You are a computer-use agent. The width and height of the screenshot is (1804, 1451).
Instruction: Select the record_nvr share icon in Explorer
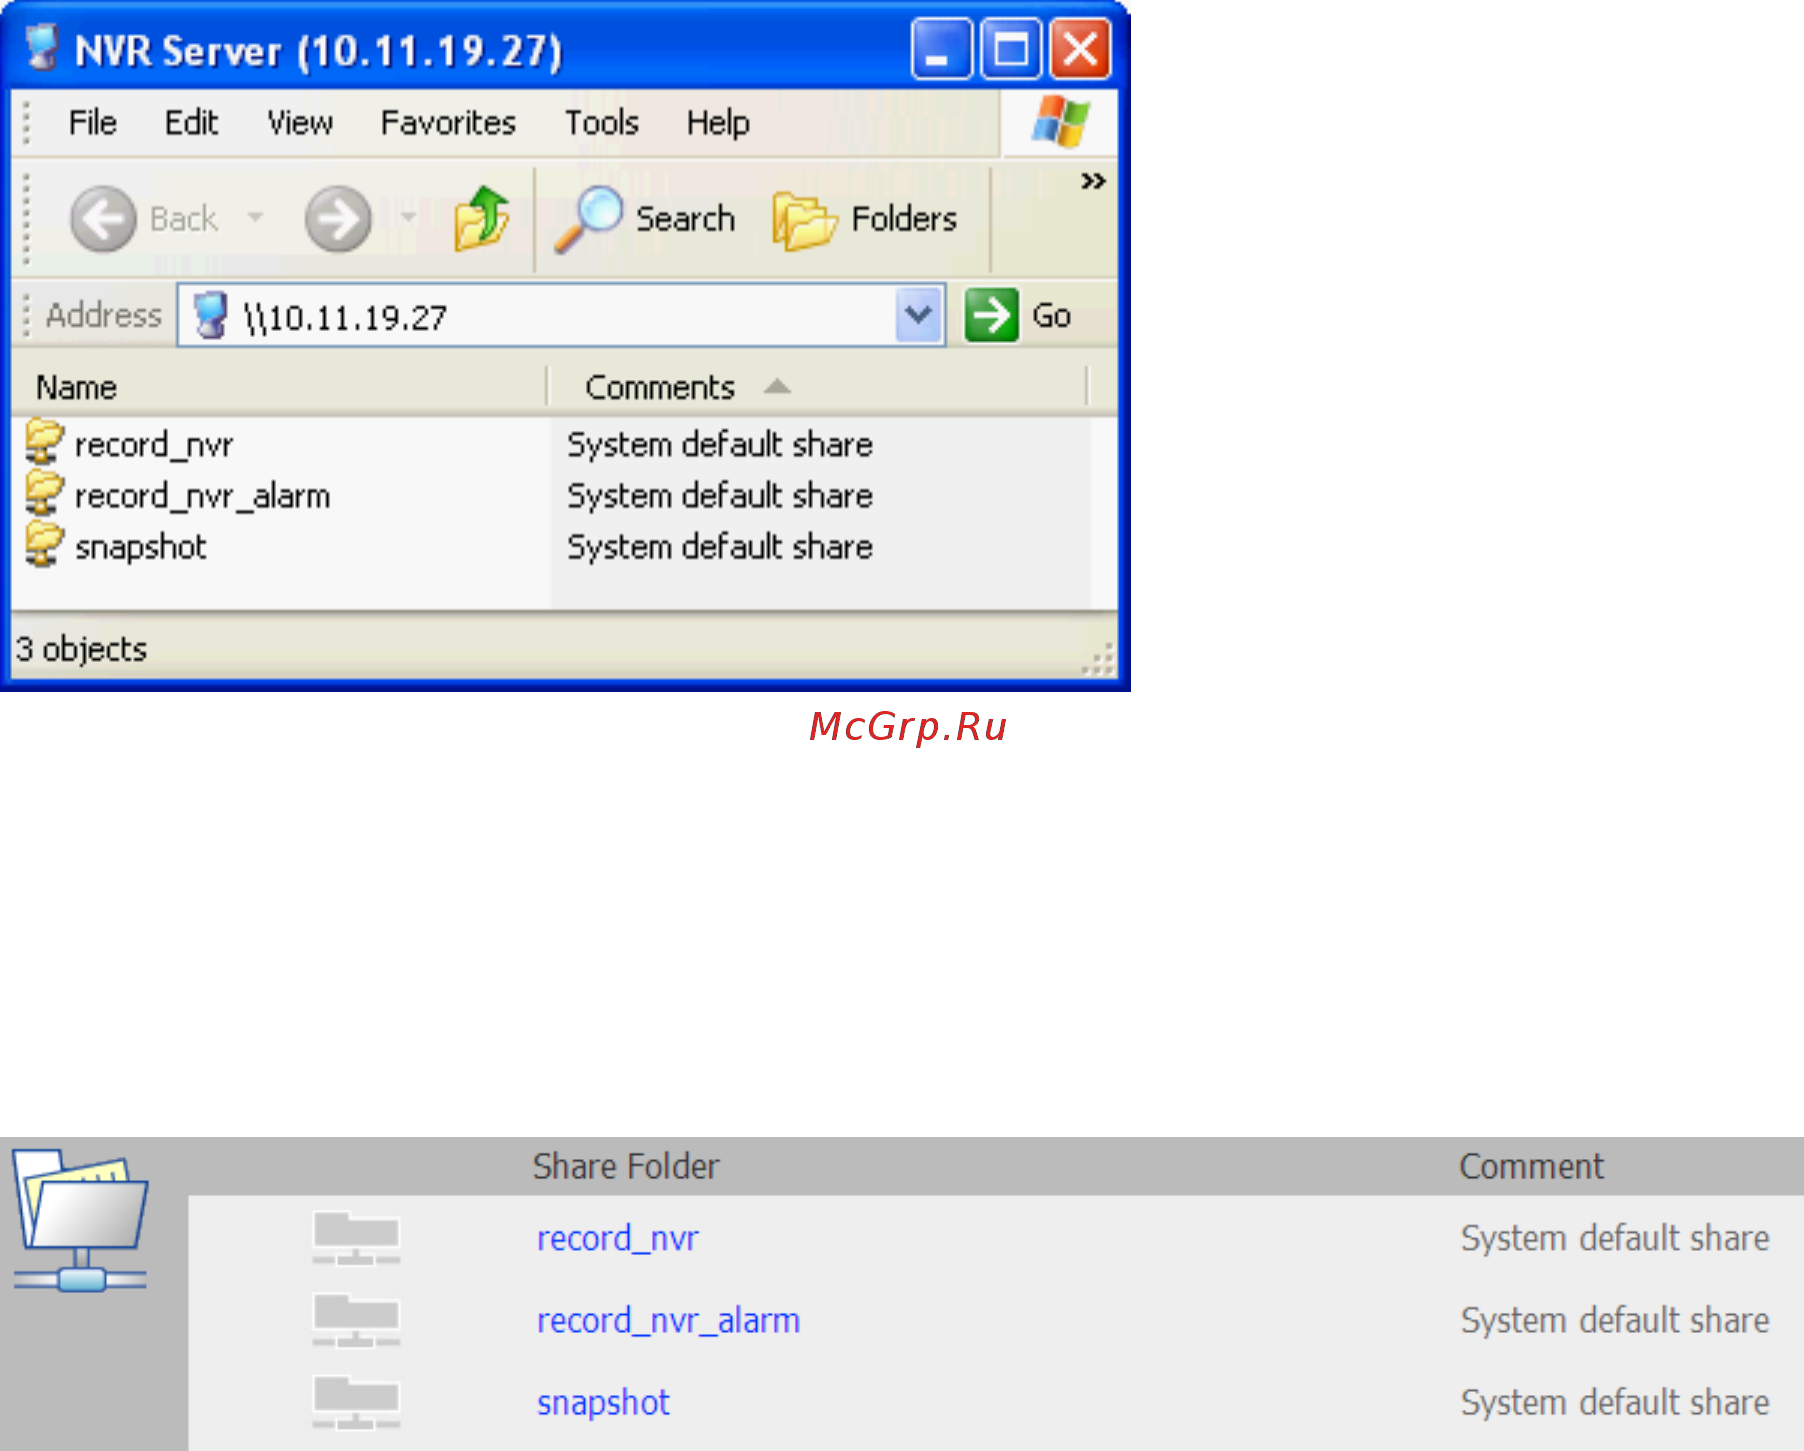(44, 442)
